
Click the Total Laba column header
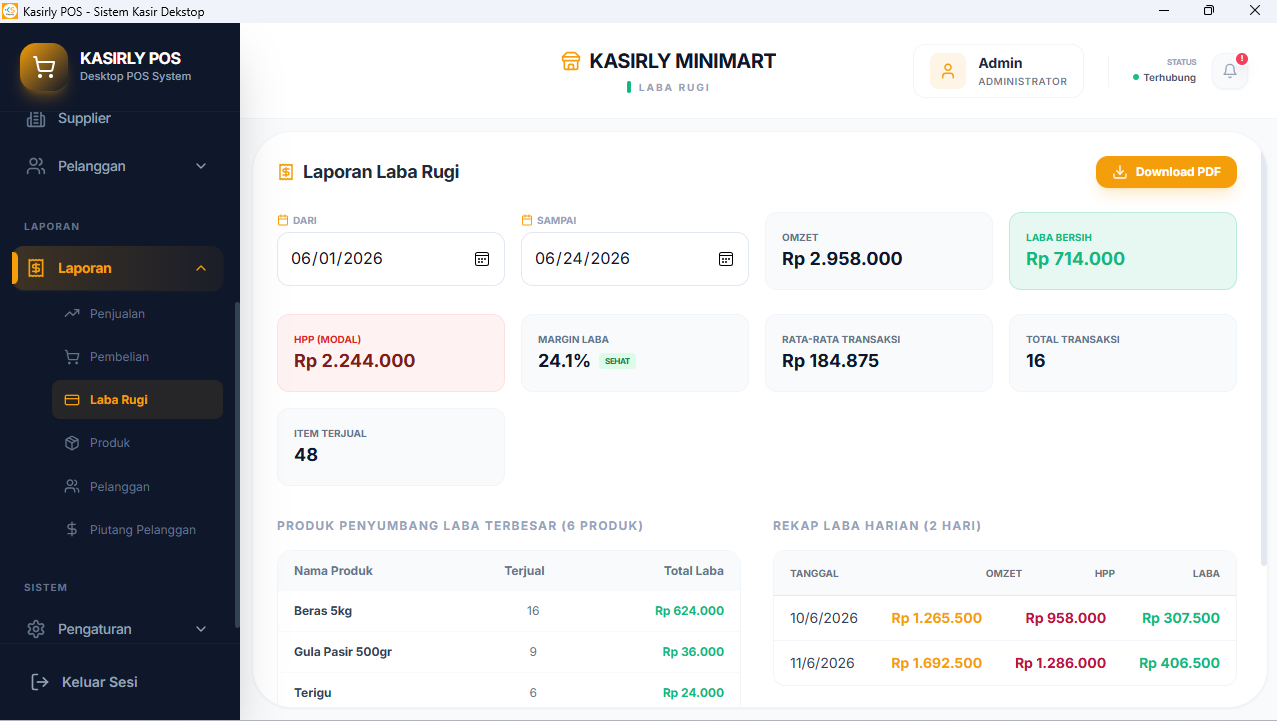coord(694,571)
